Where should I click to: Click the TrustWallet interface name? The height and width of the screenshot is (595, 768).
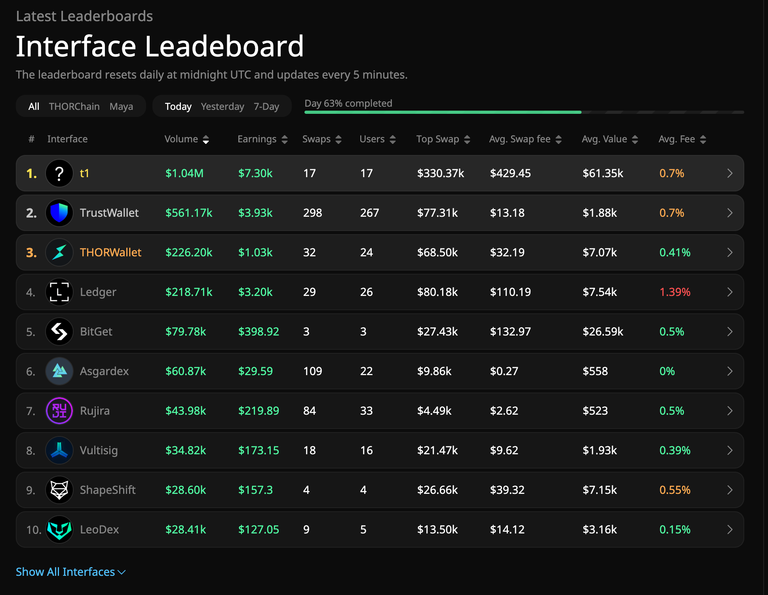pyautogui.click(x=109, y=213)
